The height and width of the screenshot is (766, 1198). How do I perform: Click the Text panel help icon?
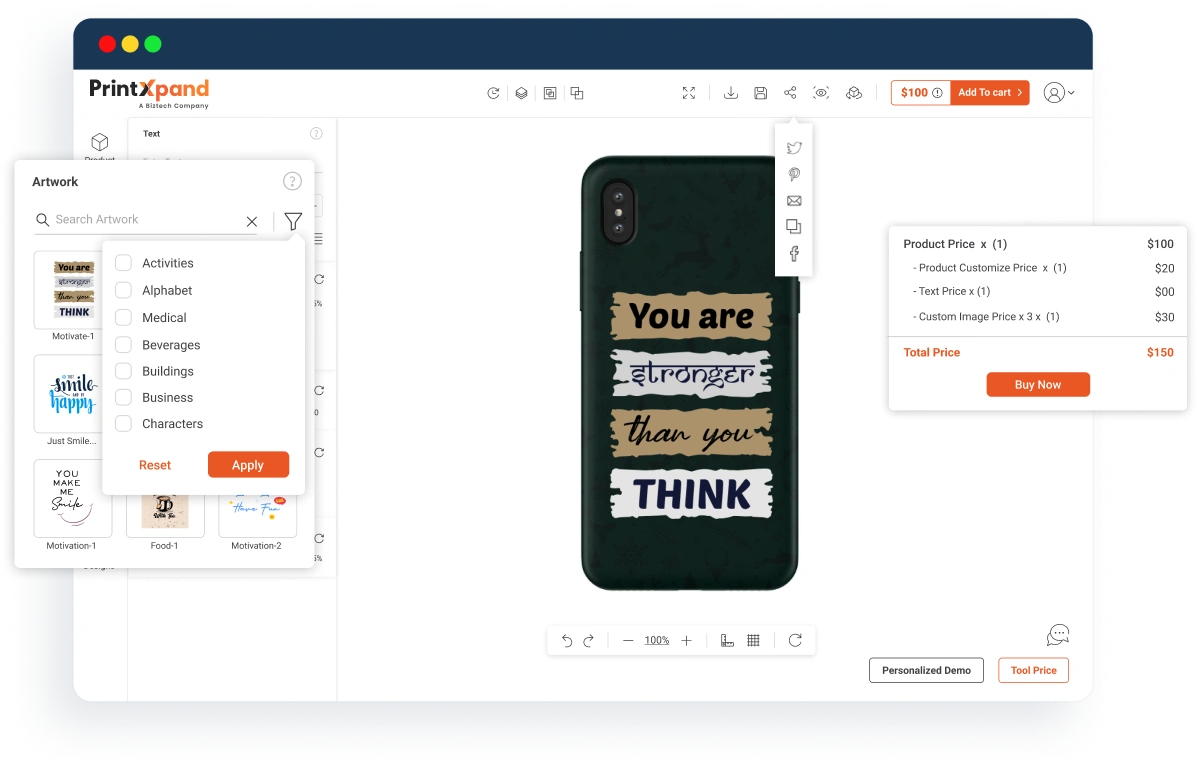click(316, 134)
